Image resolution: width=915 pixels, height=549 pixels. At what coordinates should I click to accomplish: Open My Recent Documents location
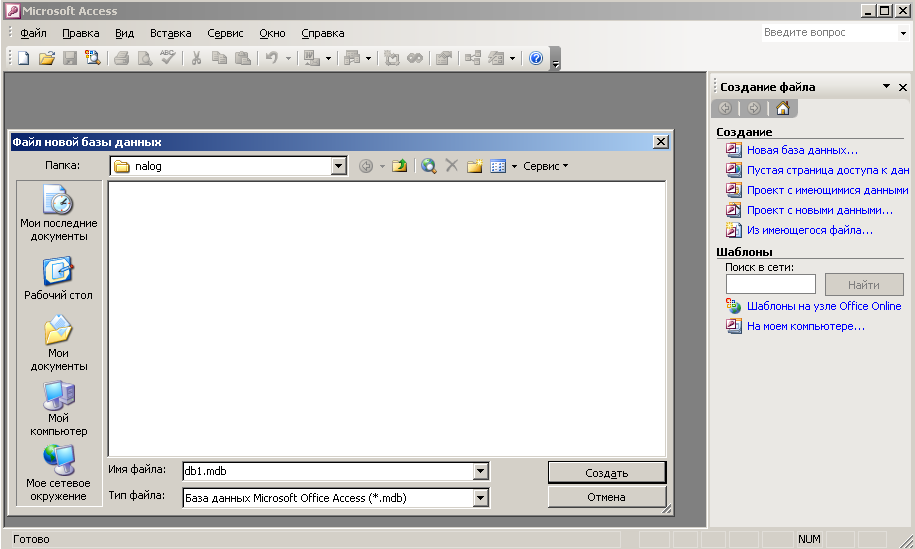click(x=58, y=213)
